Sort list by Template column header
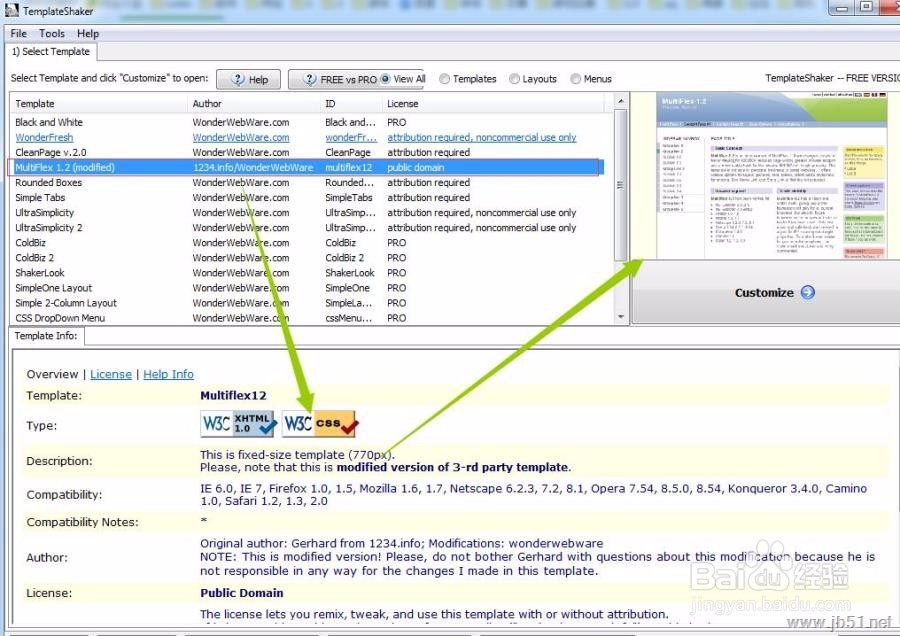This screenshot has width=900, height=636. [x=98, y=104]
